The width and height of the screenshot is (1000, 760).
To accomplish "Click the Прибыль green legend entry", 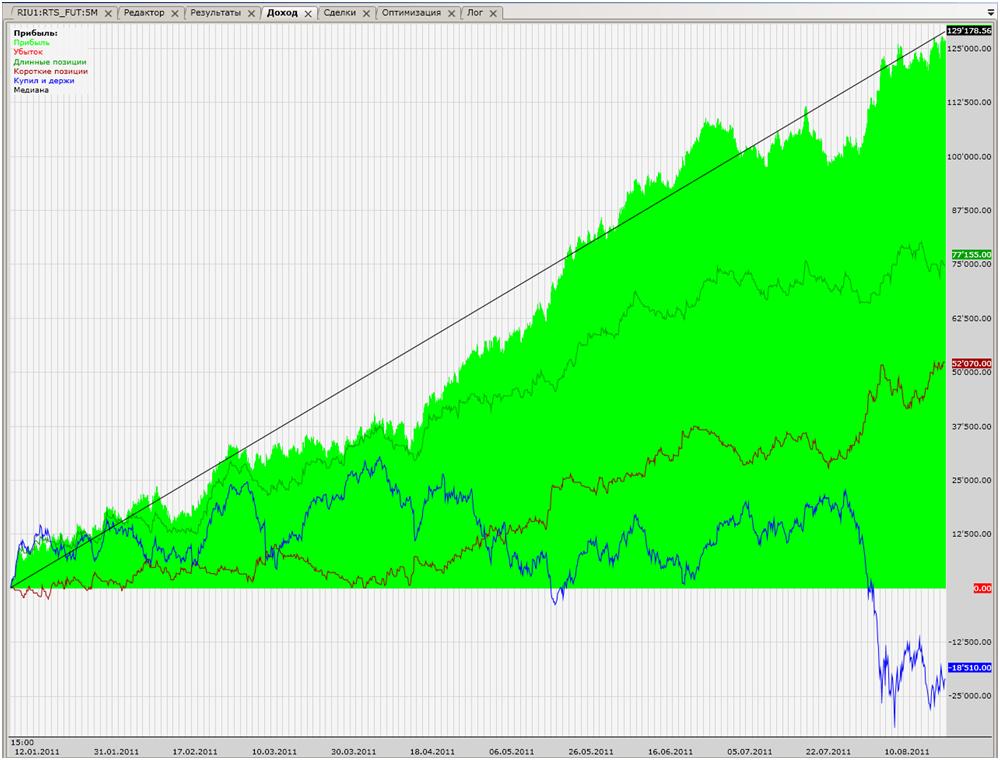I will (31, 43).
